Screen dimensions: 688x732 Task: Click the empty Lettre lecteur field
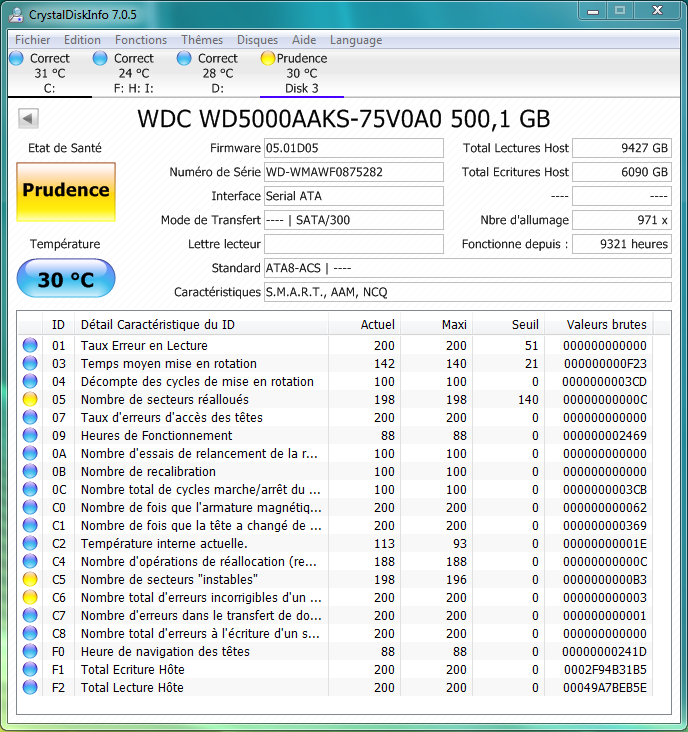click(x=354, y=244)
